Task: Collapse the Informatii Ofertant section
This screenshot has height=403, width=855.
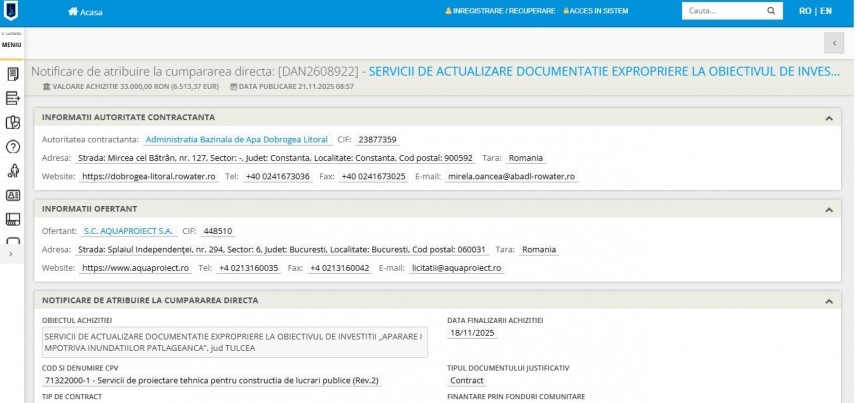Action: 828,209
